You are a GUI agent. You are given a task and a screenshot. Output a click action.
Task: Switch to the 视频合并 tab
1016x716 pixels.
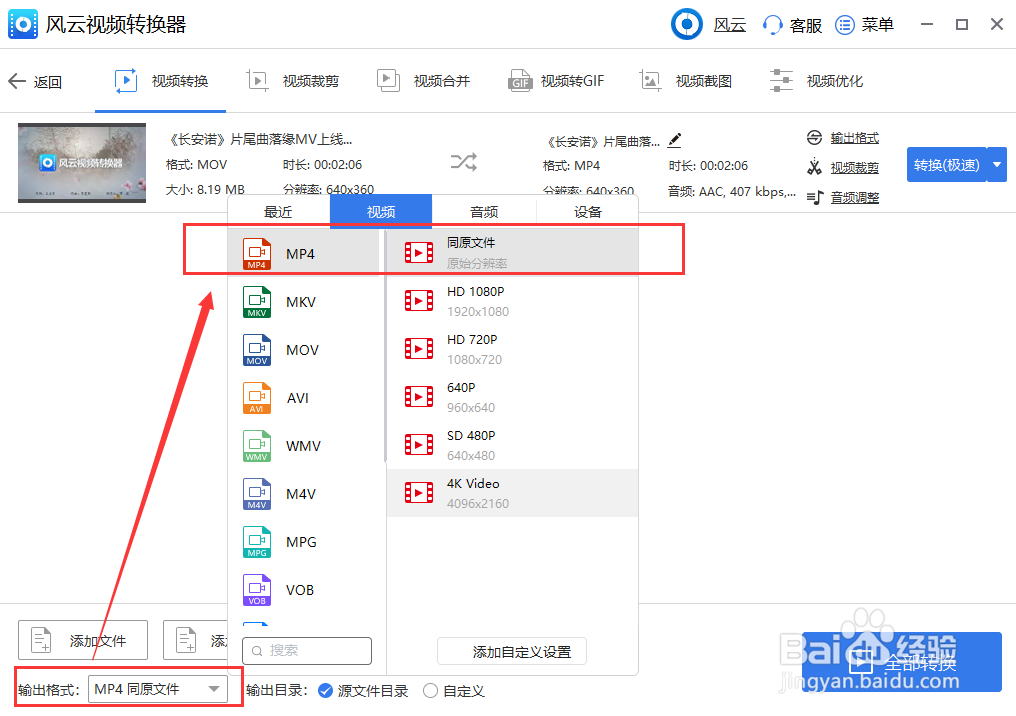click(x=424, y=81)
